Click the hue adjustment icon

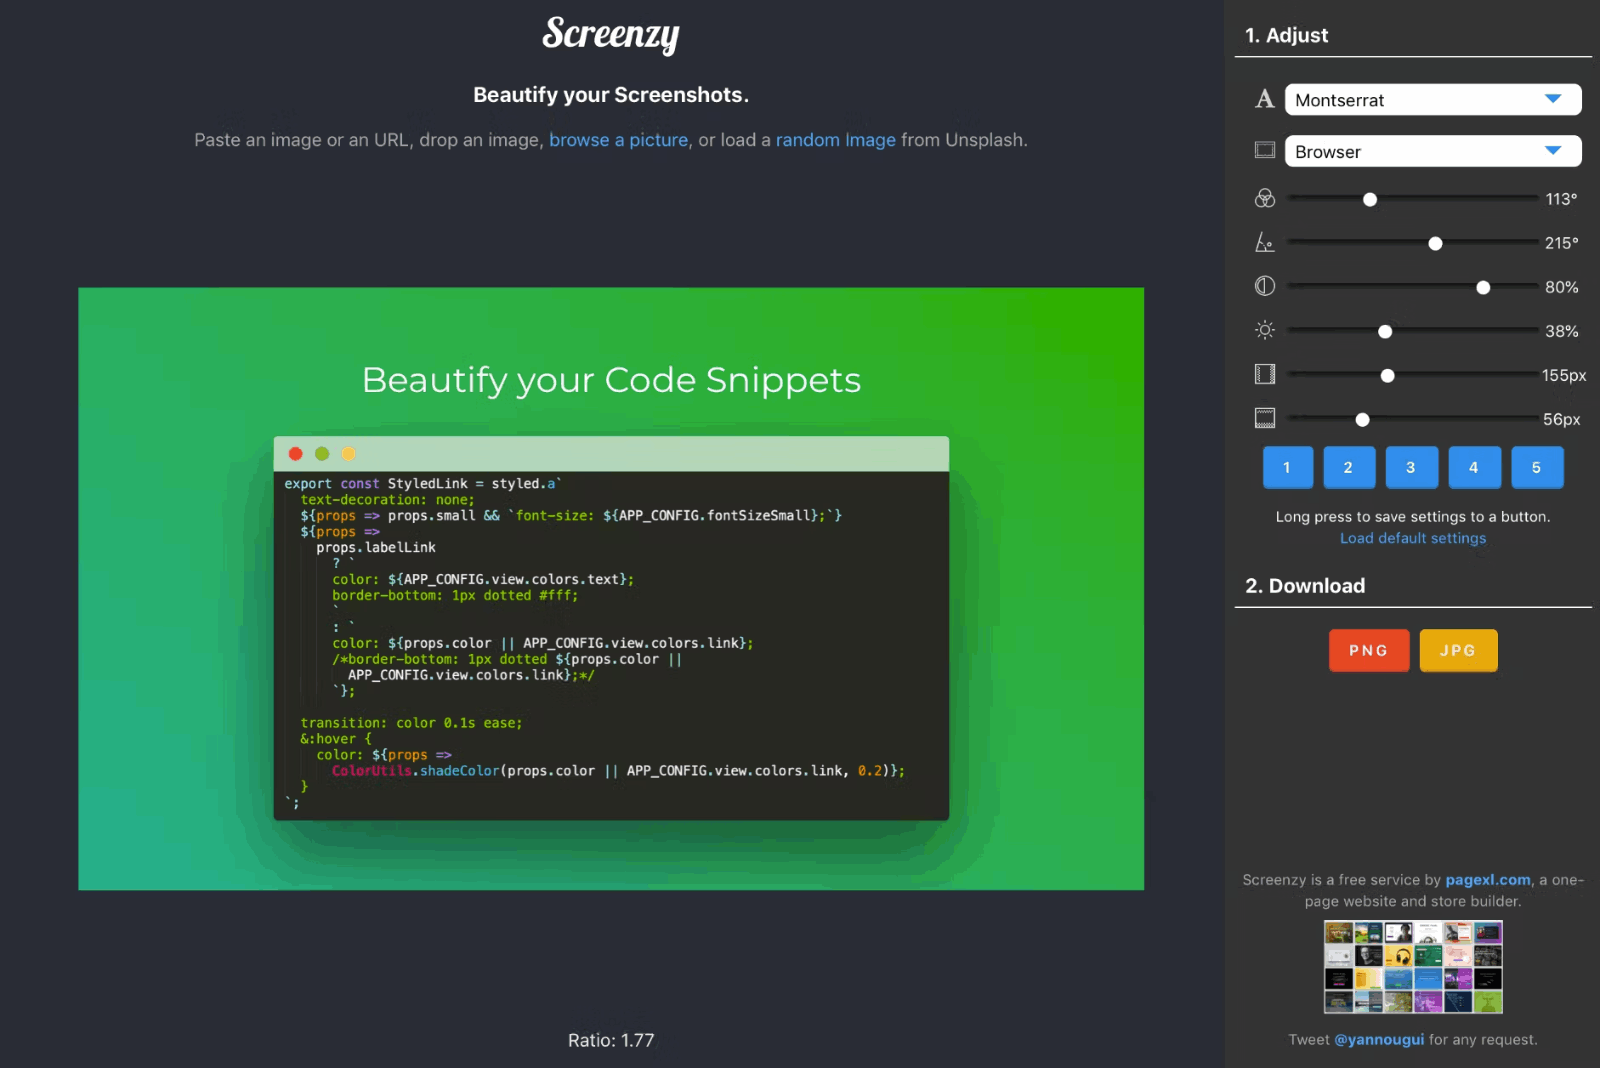(x=1264, y=199)
